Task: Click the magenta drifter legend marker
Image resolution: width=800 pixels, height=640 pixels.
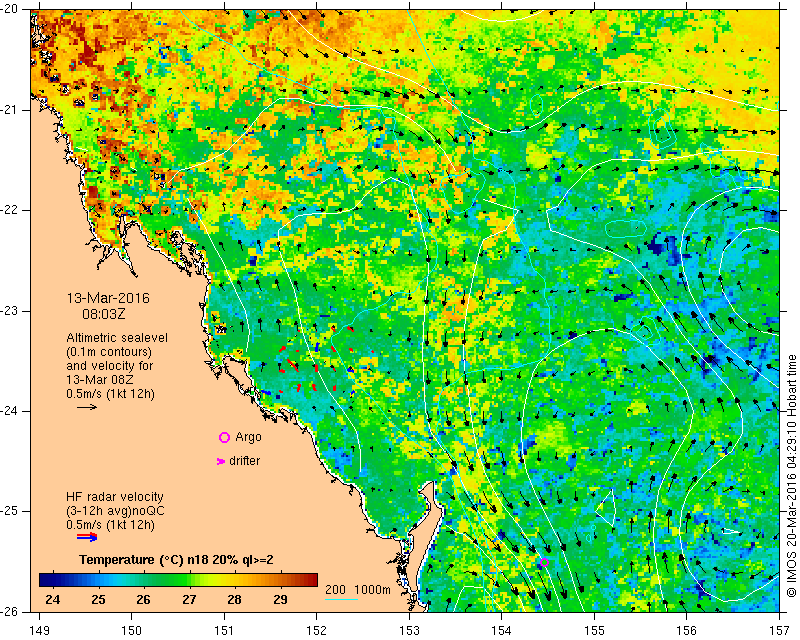Action: (220, 461)
